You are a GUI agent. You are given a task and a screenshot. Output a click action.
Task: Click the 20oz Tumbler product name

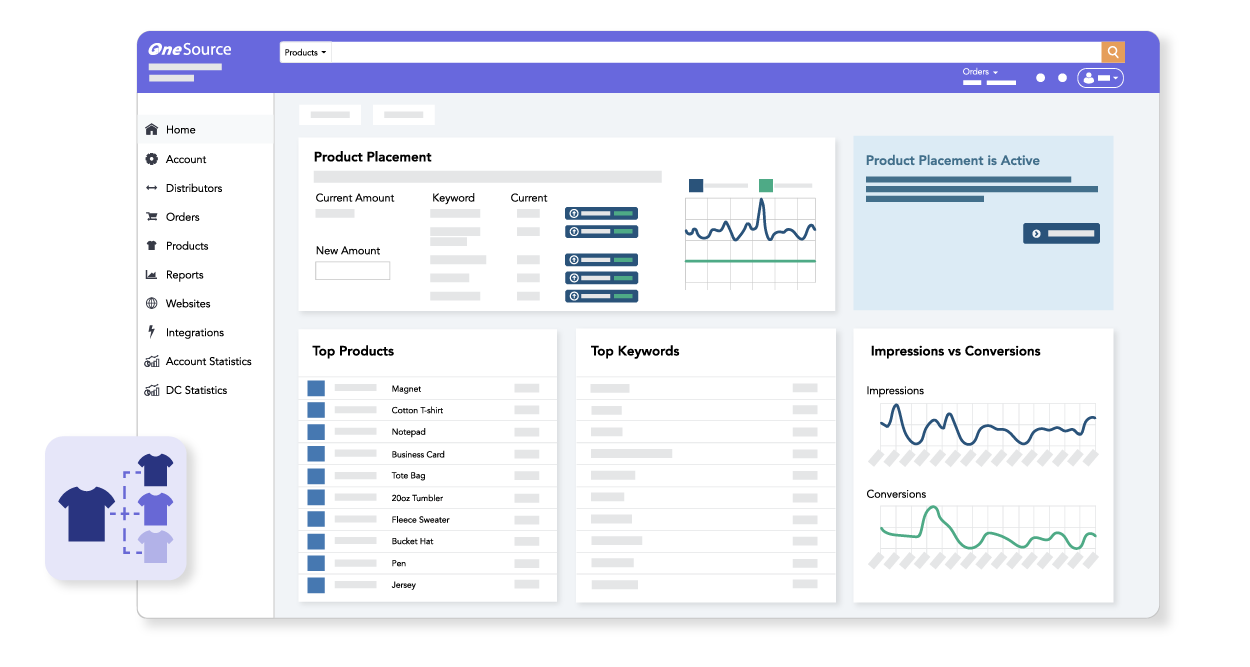tap(417, 498)
